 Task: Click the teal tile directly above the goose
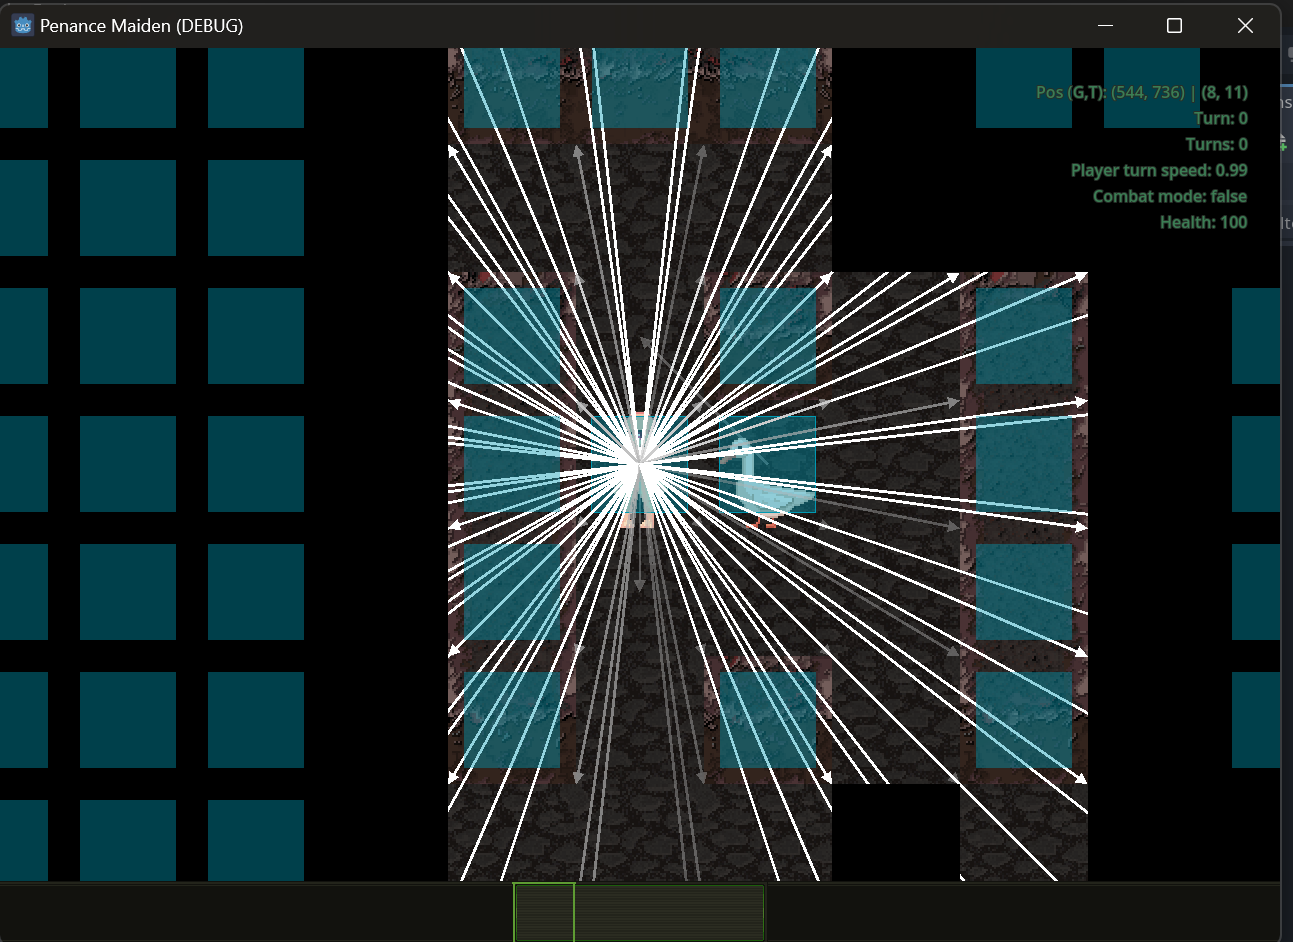tap(767, 336)
